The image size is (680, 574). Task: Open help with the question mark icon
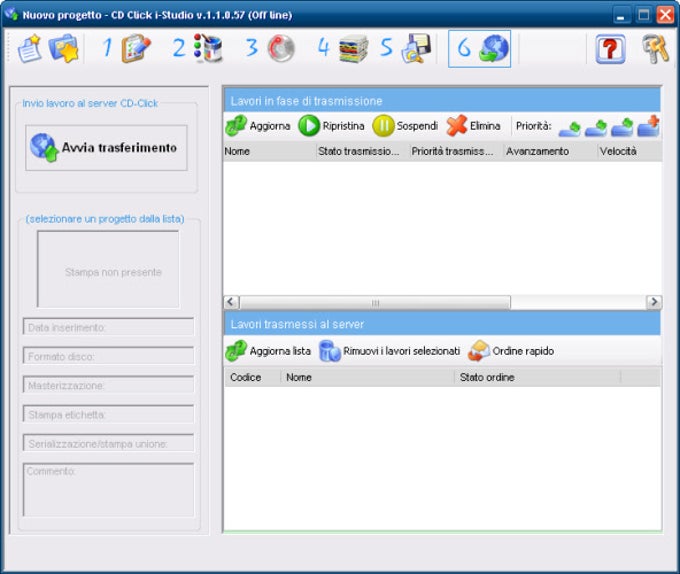click(610, 49)
